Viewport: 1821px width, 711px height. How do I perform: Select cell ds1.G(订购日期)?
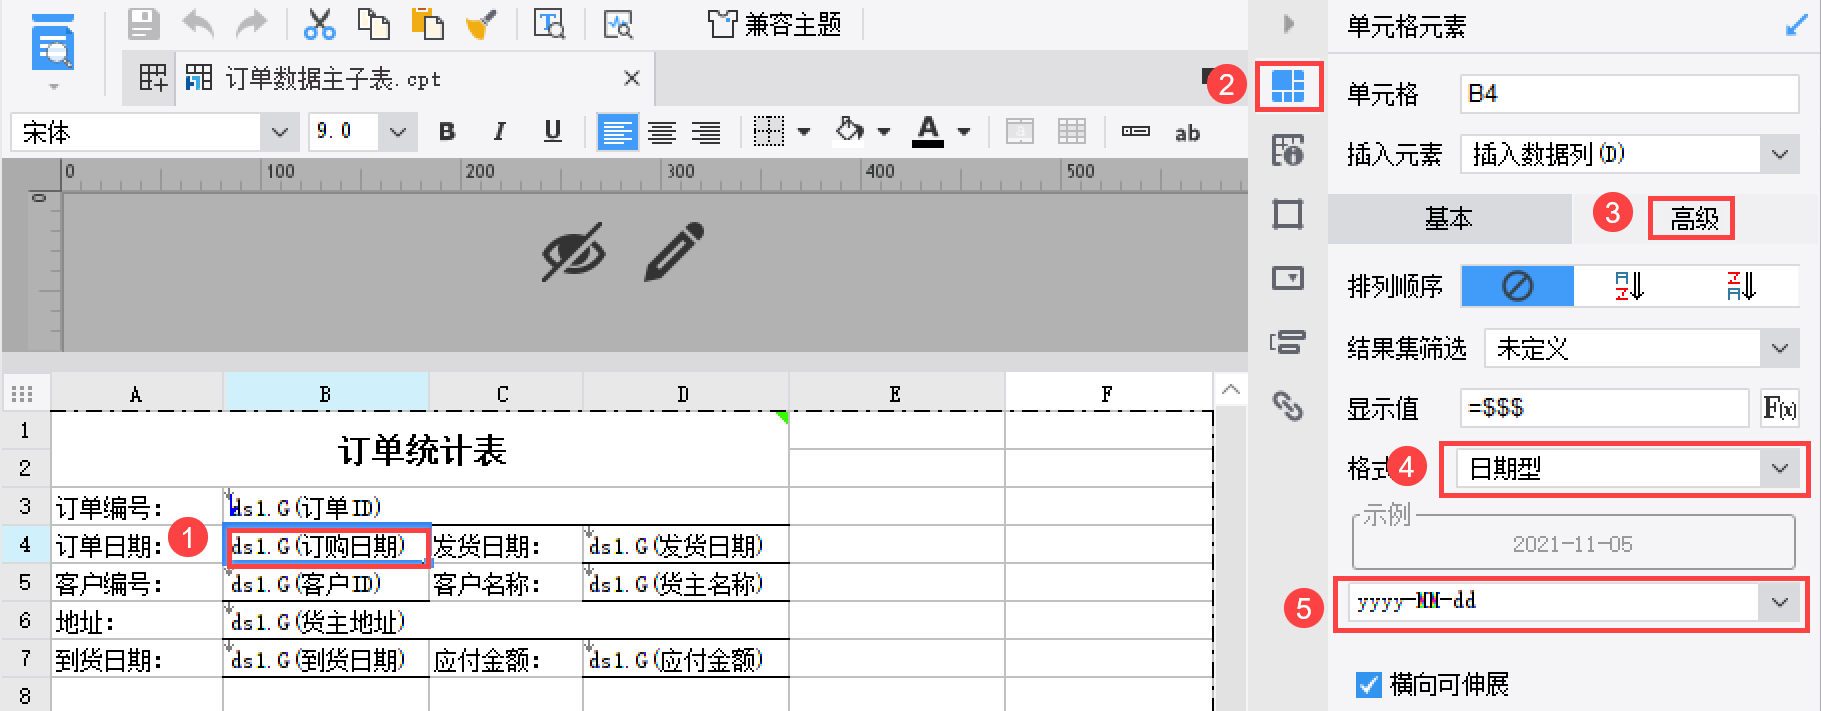click(x=326, y=546)
